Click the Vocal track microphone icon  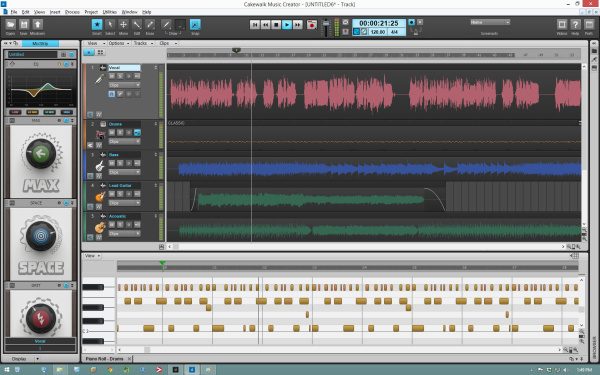tap(99, 79)
